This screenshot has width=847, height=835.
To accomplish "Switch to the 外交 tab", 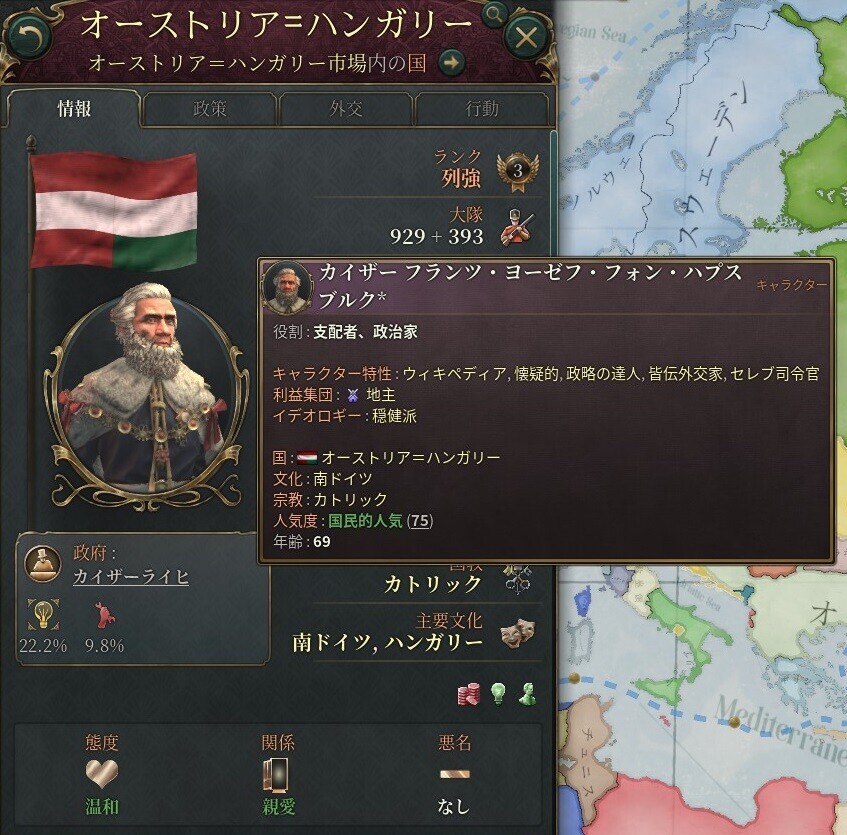I will (x=346, y=109).
